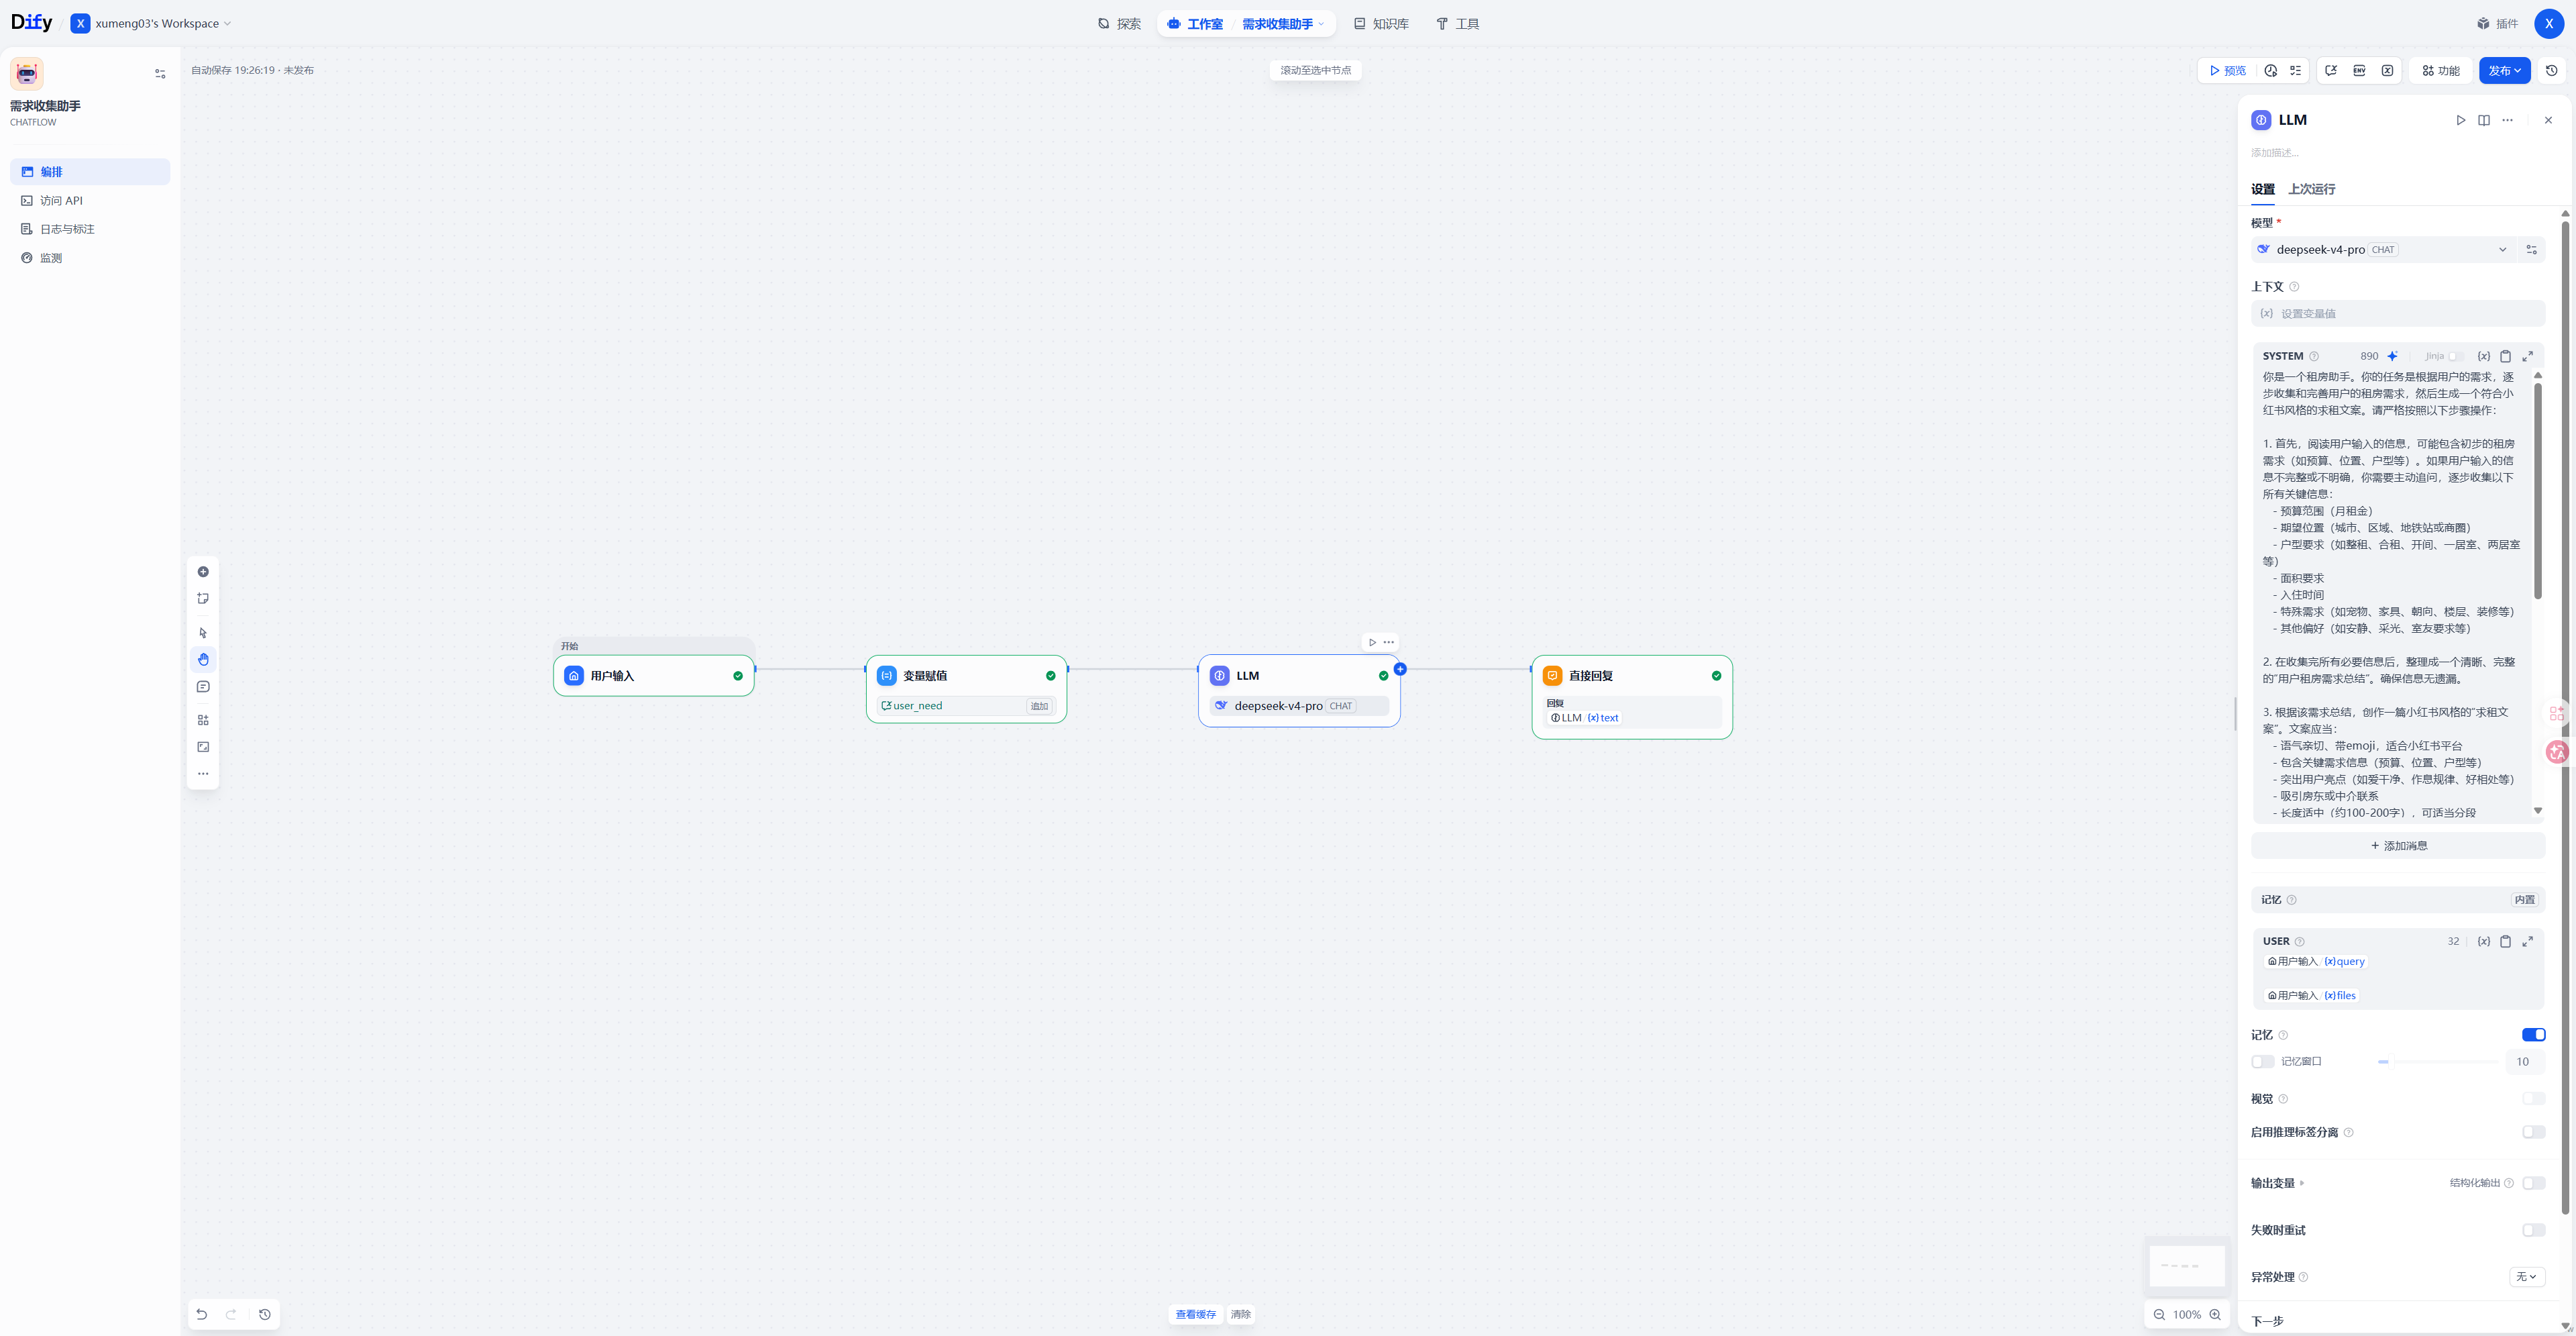
Task: Open LLM panel more options ellipsis
Action: pos(2507,120)
